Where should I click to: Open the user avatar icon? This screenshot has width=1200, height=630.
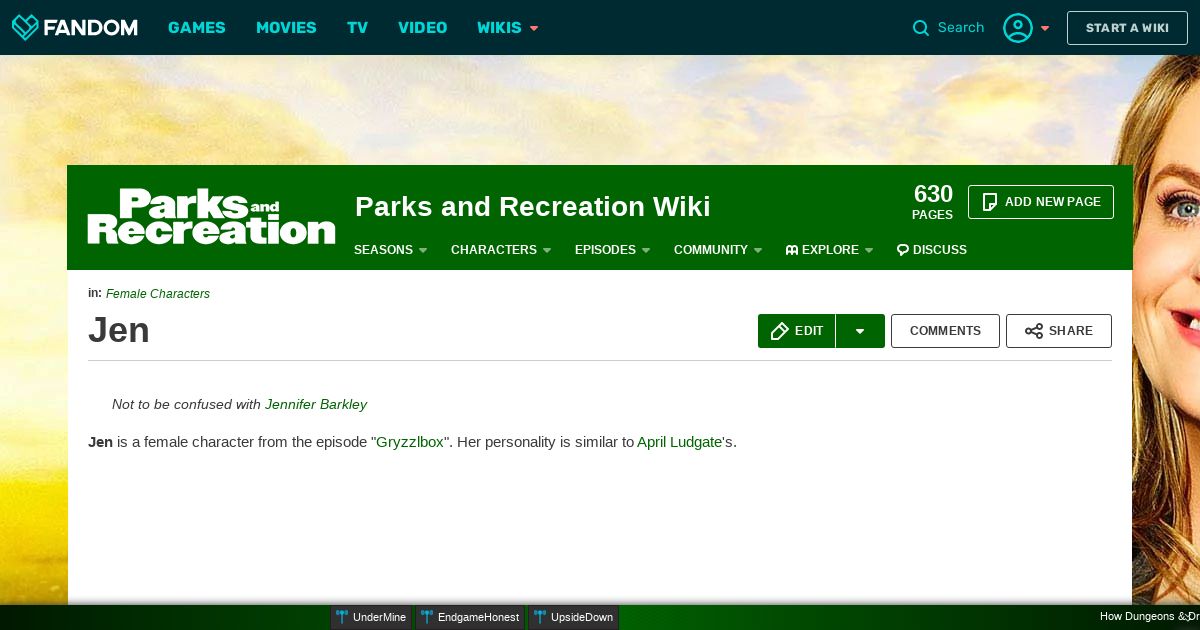point(1018,28)
